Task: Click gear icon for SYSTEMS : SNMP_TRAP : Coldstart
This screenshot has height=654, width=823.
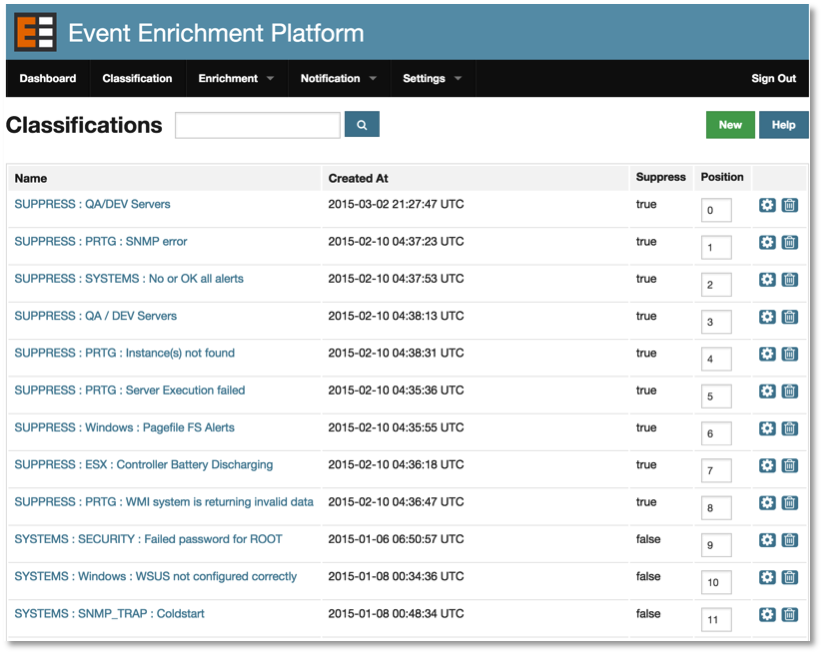Action: coord(767,615)
